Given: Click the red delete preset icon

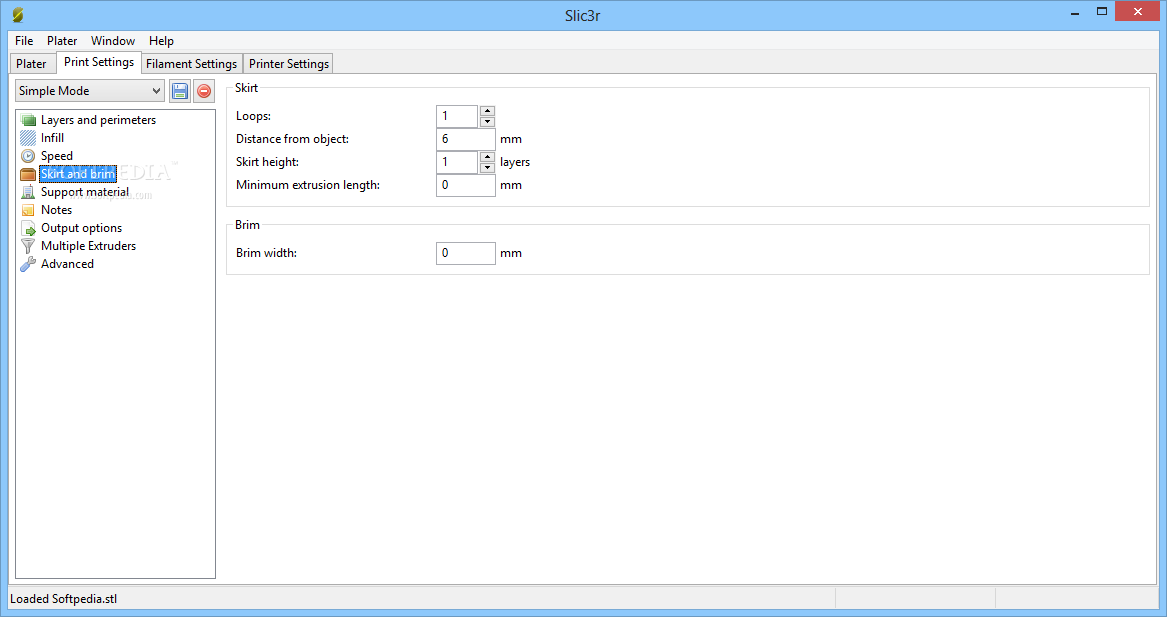Looking at the screenshot, I should (x=204, y=91).
